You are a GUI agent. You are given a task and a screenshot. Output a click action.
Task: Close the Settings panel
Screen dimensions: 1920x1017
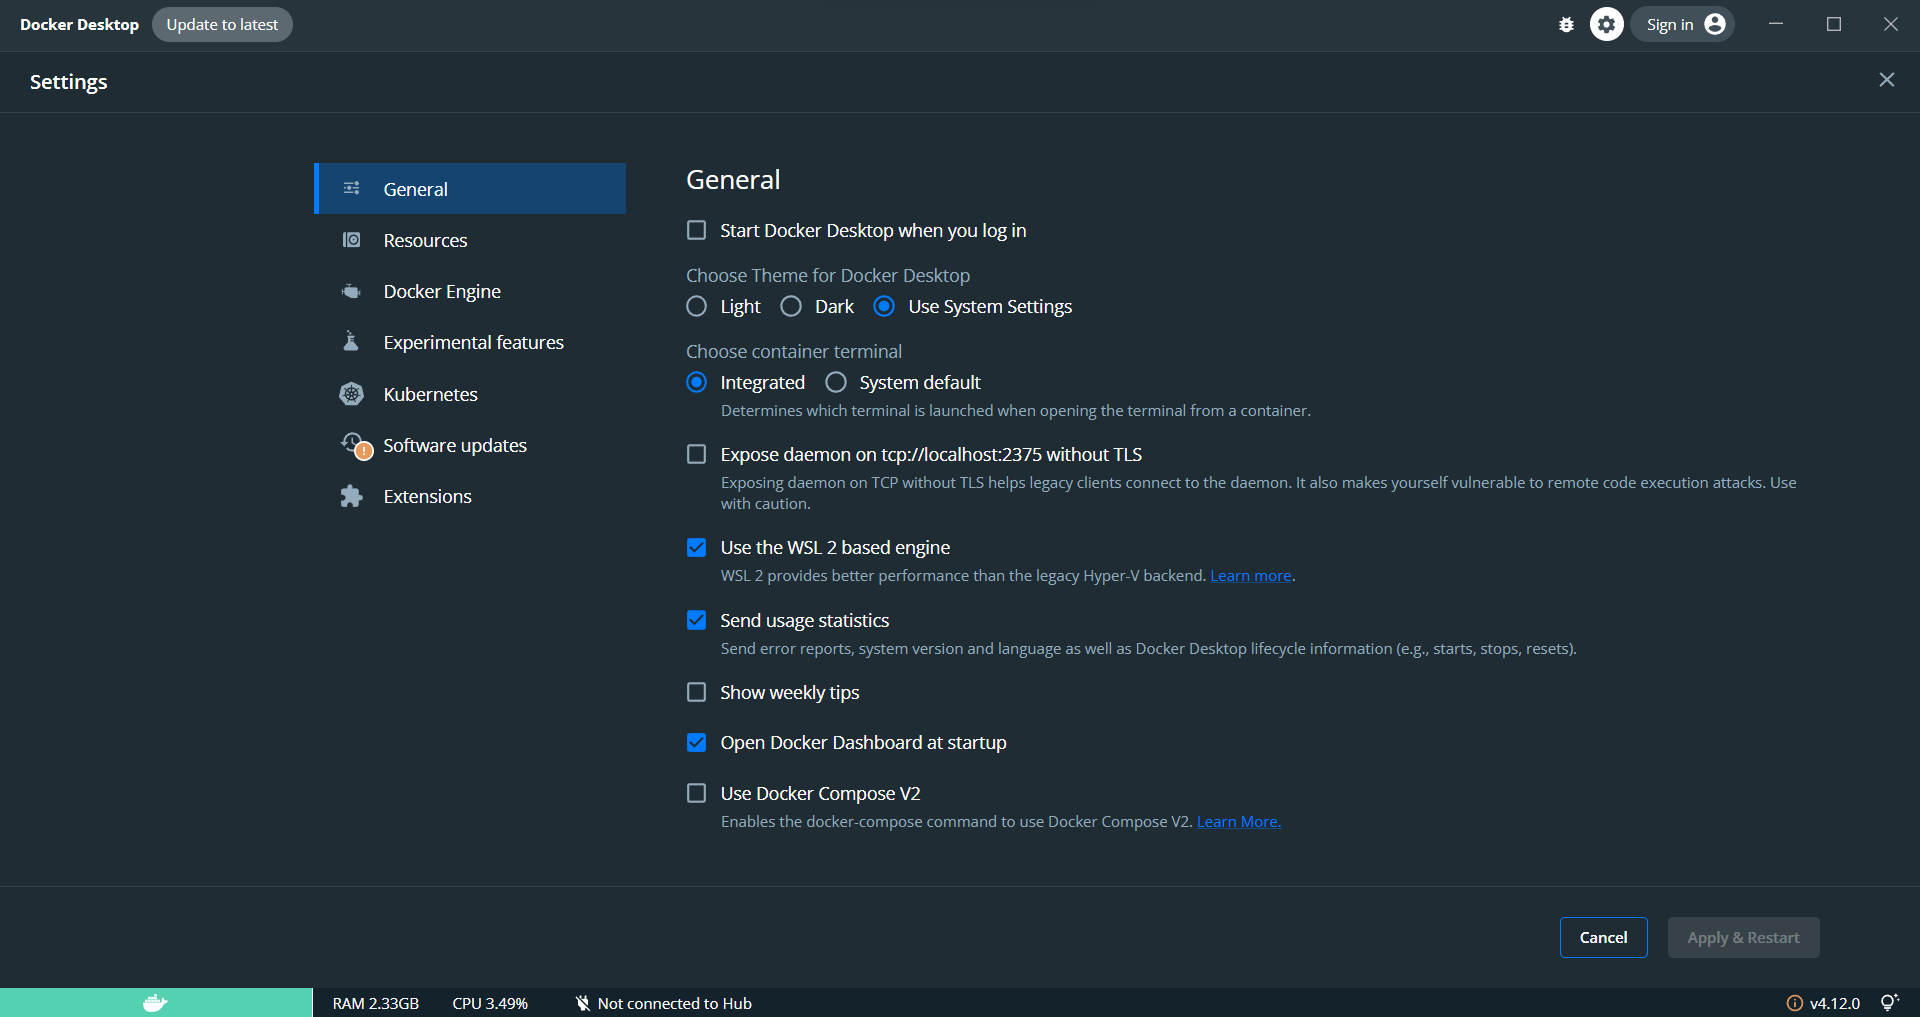pos(1887,80)
